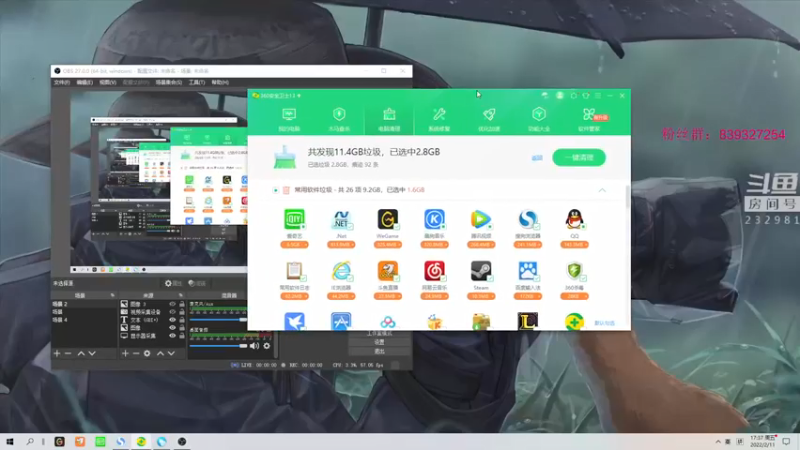The image size is (800, 450).
Task: Switch to 优化加速 tab in 360
Action: 489,119
